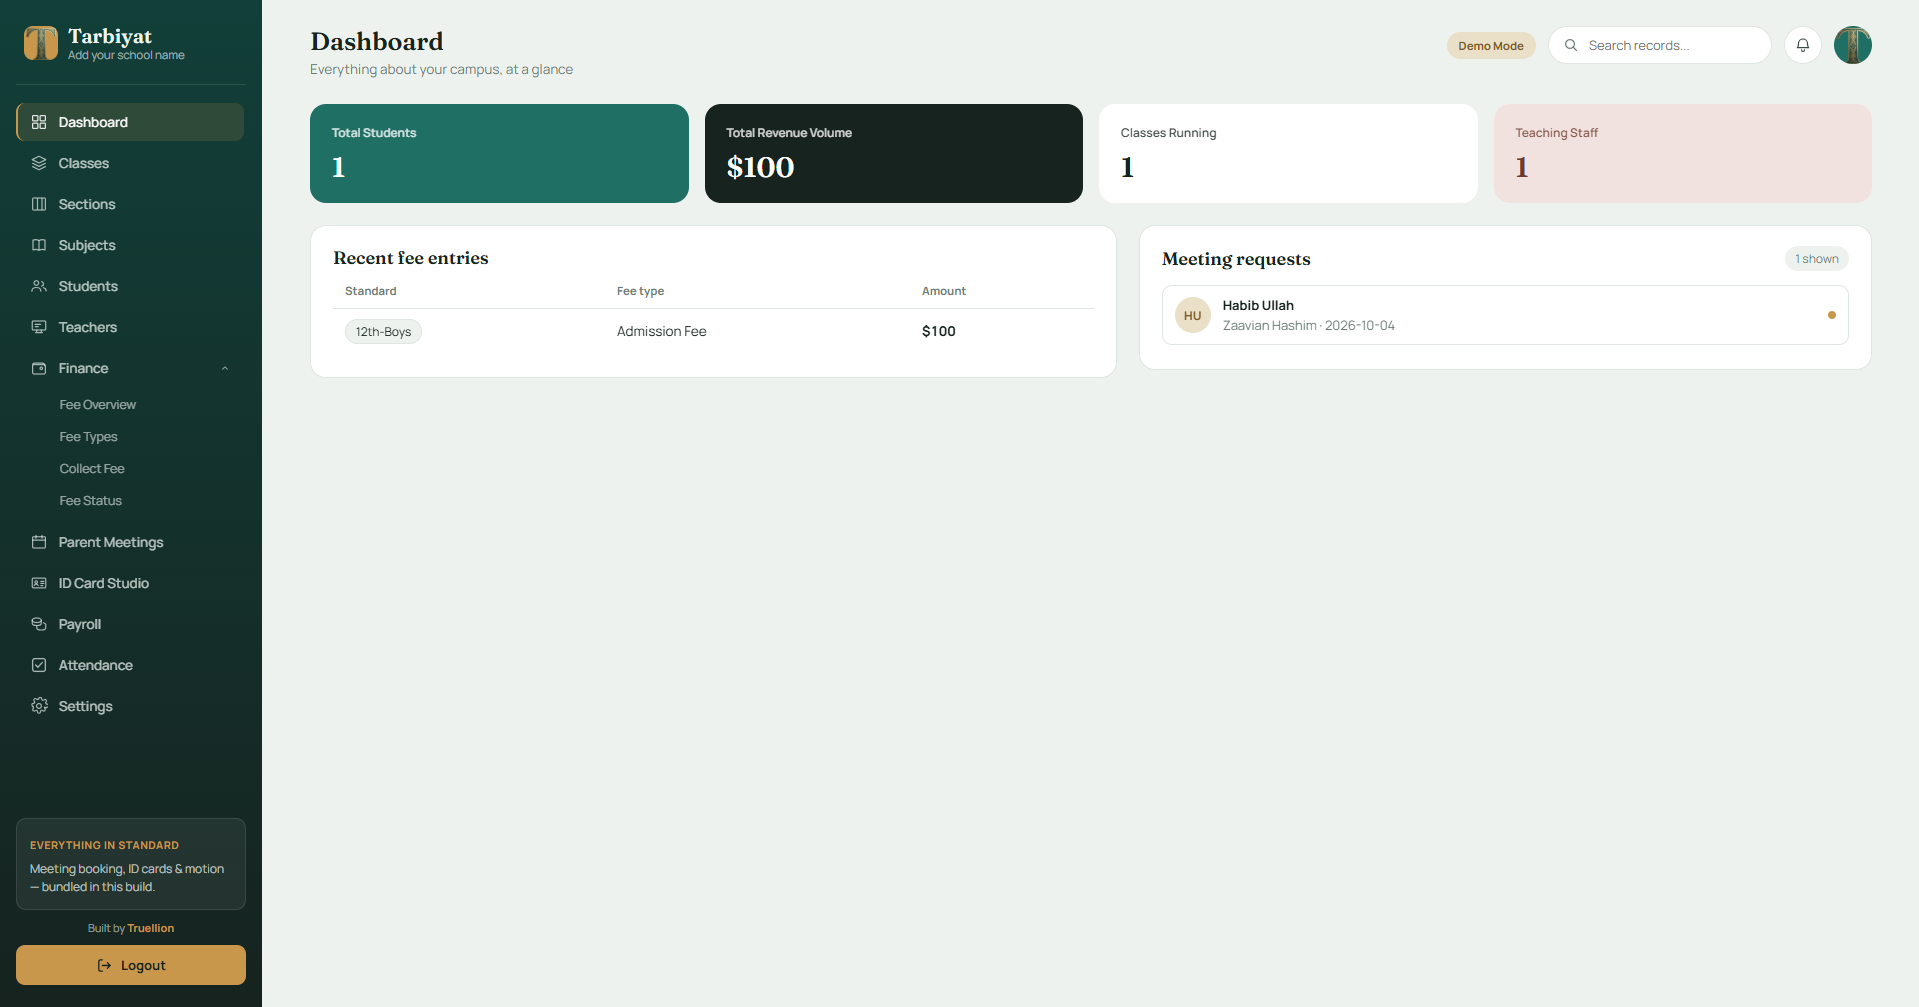The width and height of the screenshot is (1919, 1007).
Task: Click the Classes layers icon
Action: pos(39,163)
